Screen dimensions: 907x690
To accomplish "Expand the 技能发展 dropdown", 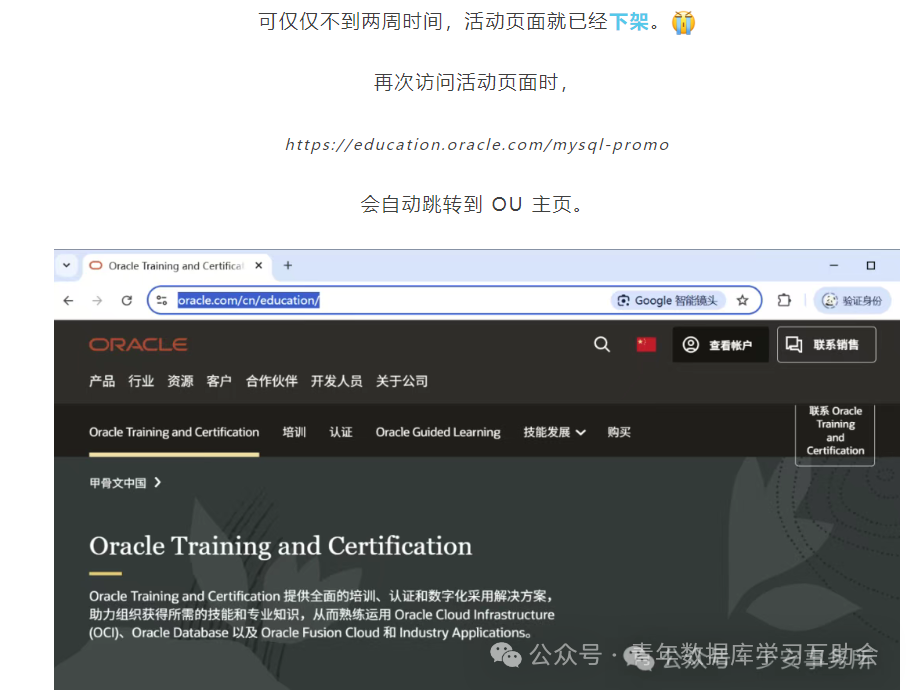I will click(x=554, y=432).
